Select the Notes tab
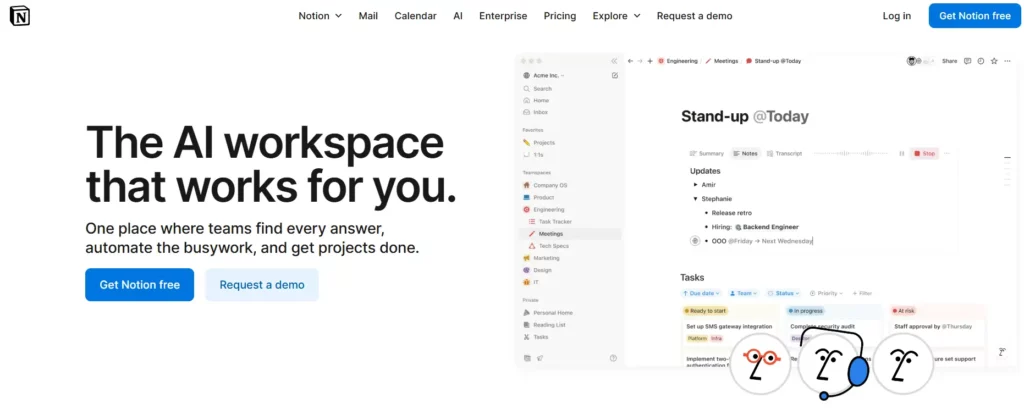Viewport: 1024px width, 409px height. 745,154
